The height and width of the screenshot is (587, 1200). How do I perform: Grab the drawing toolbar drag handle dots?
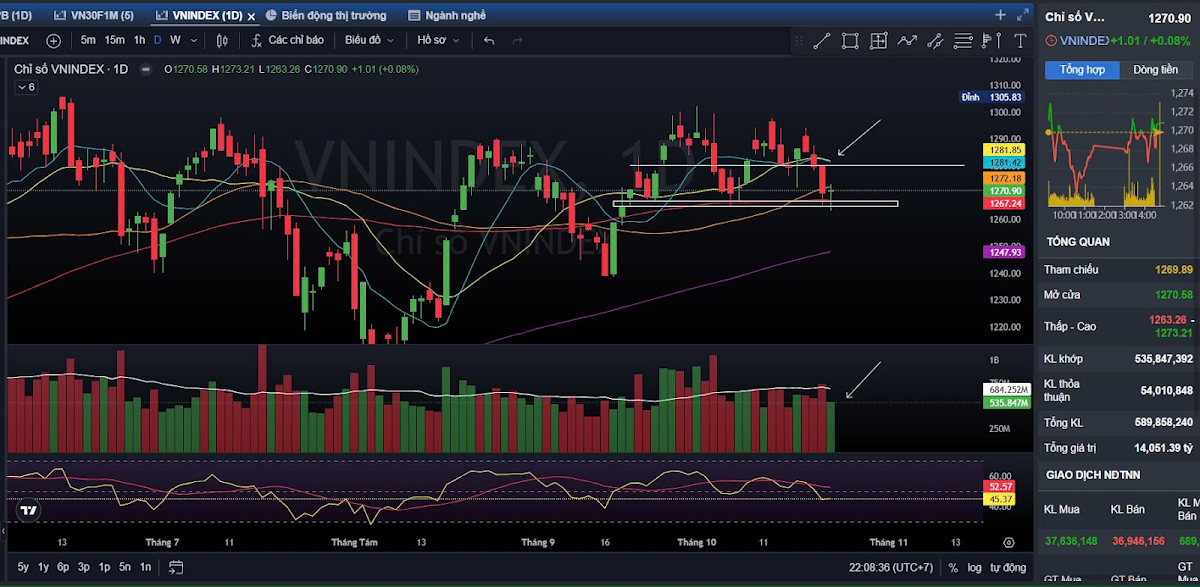pyautogui.click(x=799, y=41)
